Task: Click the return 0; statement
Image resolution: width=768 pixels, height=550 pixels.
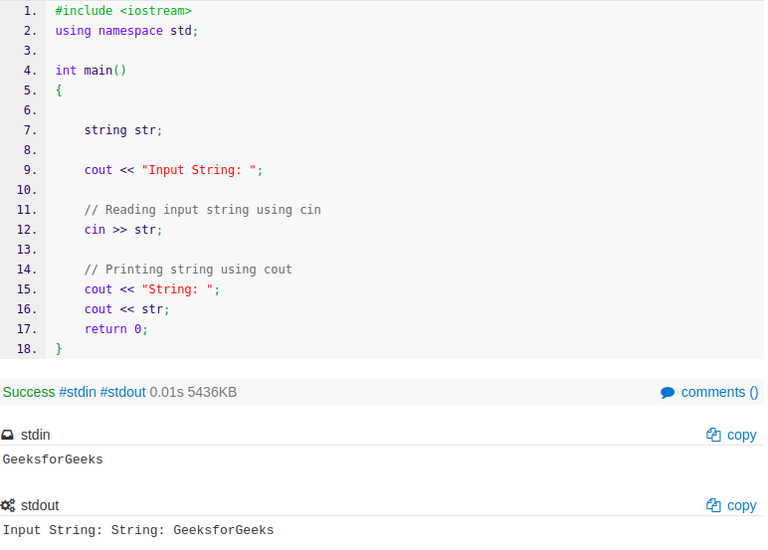Action: tap(116, 329)
